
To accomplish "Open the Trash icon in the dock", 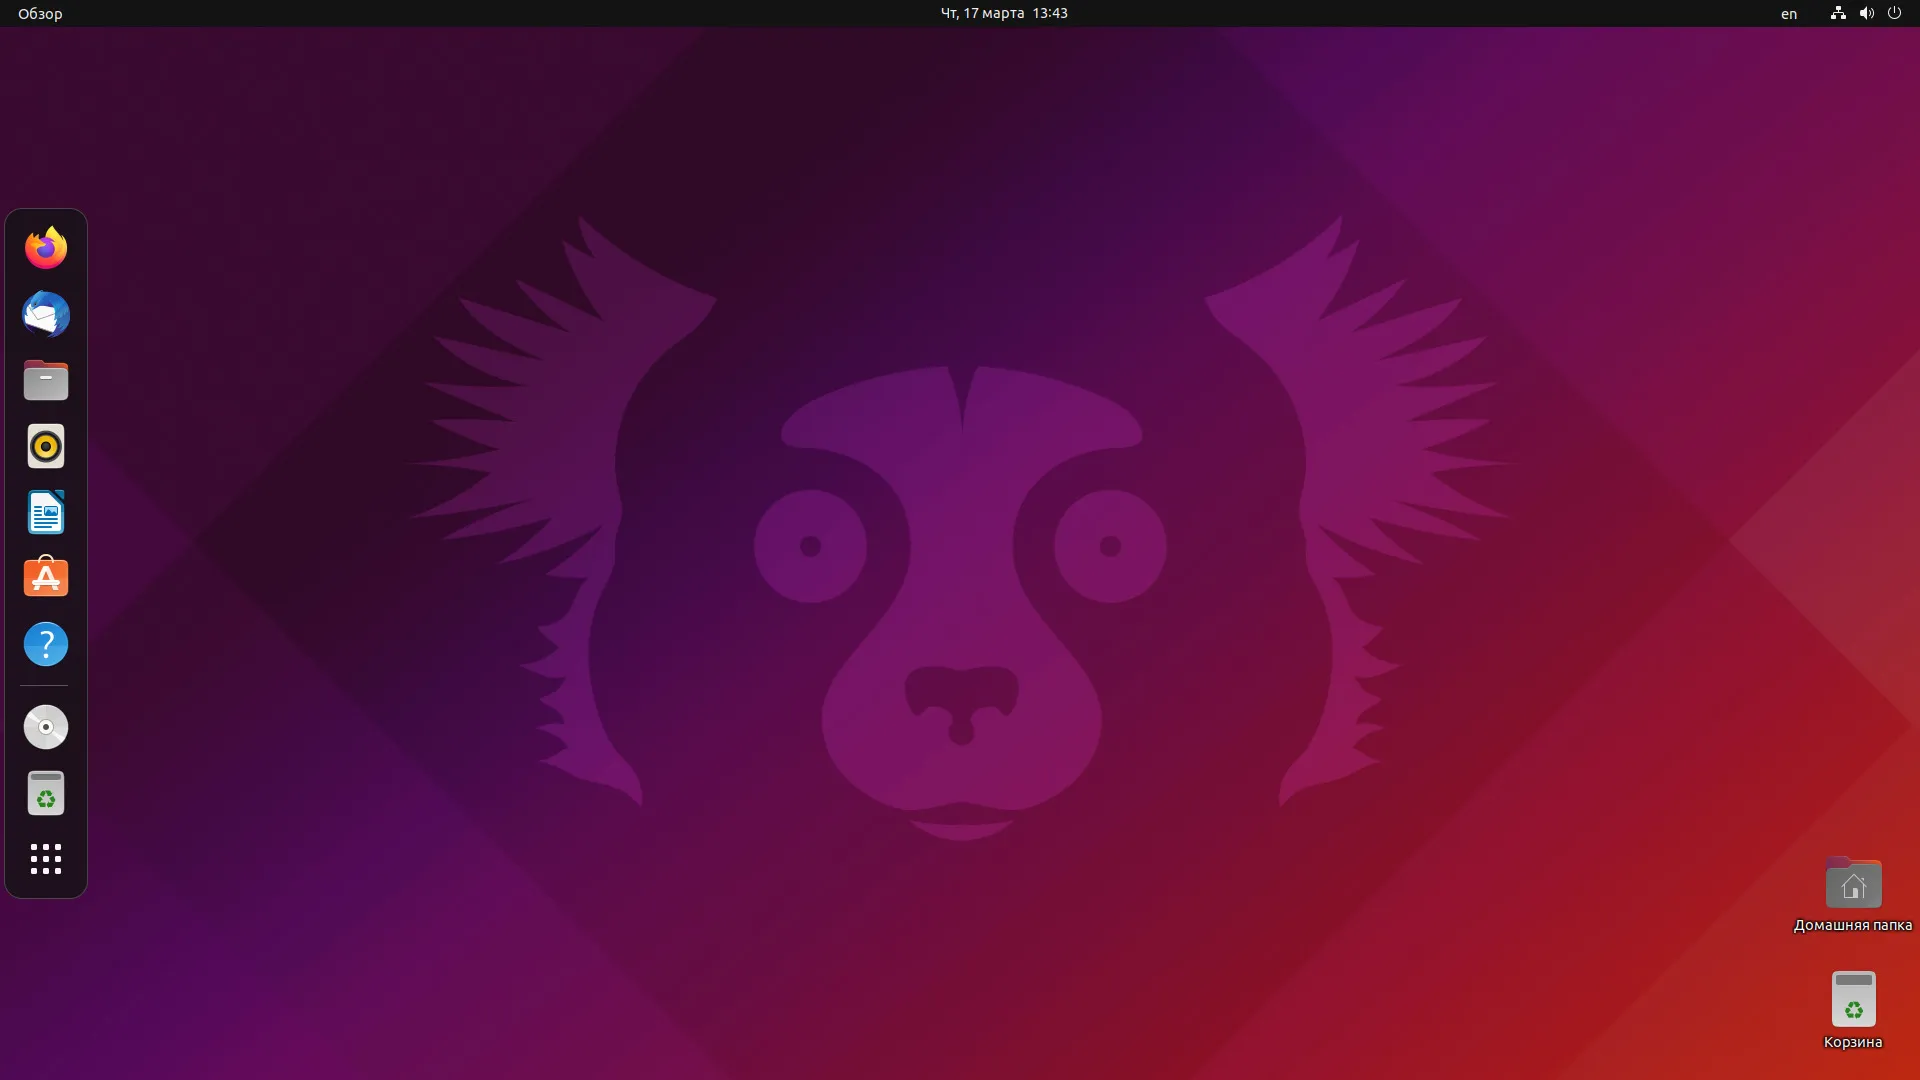I will [46, 793].
